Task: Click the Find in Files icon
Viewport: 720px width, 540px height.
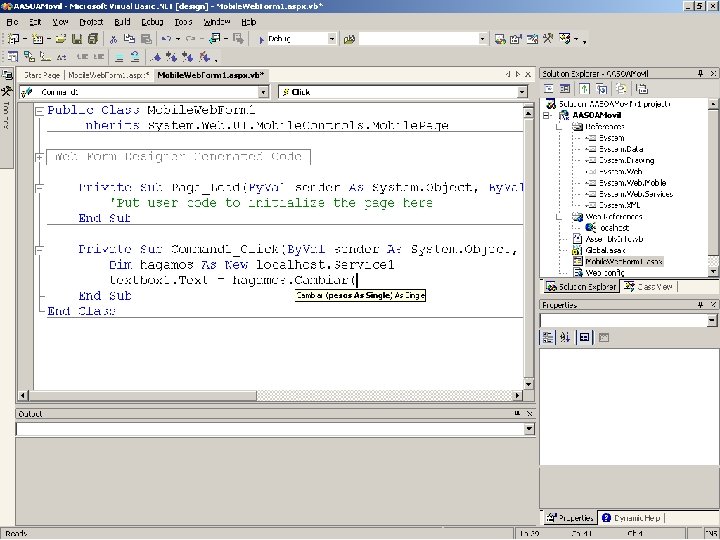Action: pyautogui.click(x=349, y=39)
